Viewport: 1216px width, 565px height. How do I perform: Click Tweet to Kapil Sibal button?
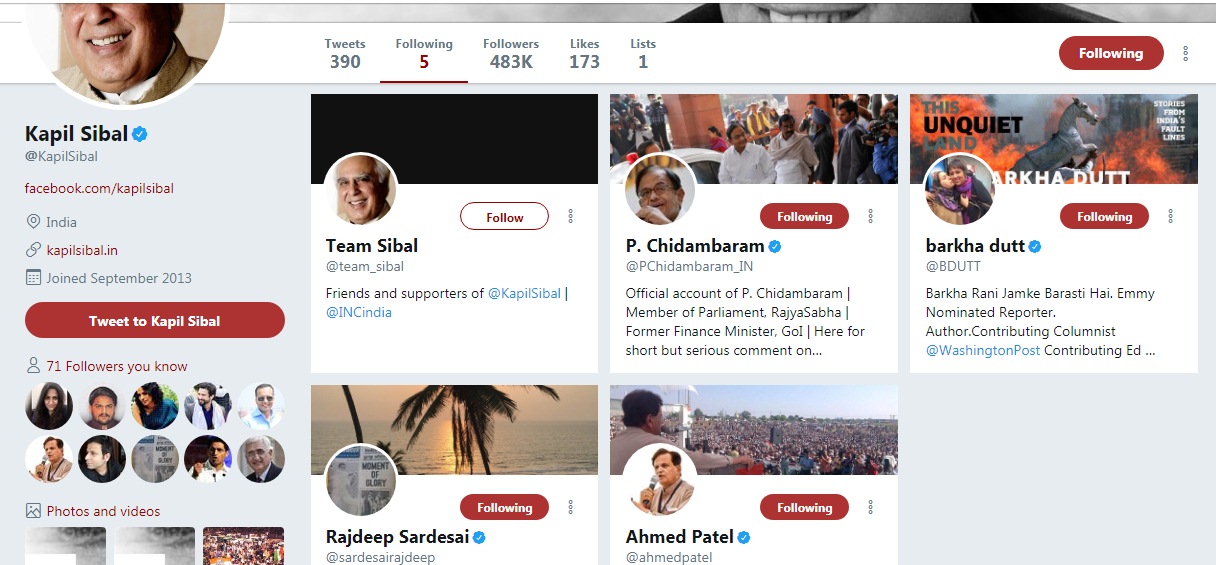[155, 321]
